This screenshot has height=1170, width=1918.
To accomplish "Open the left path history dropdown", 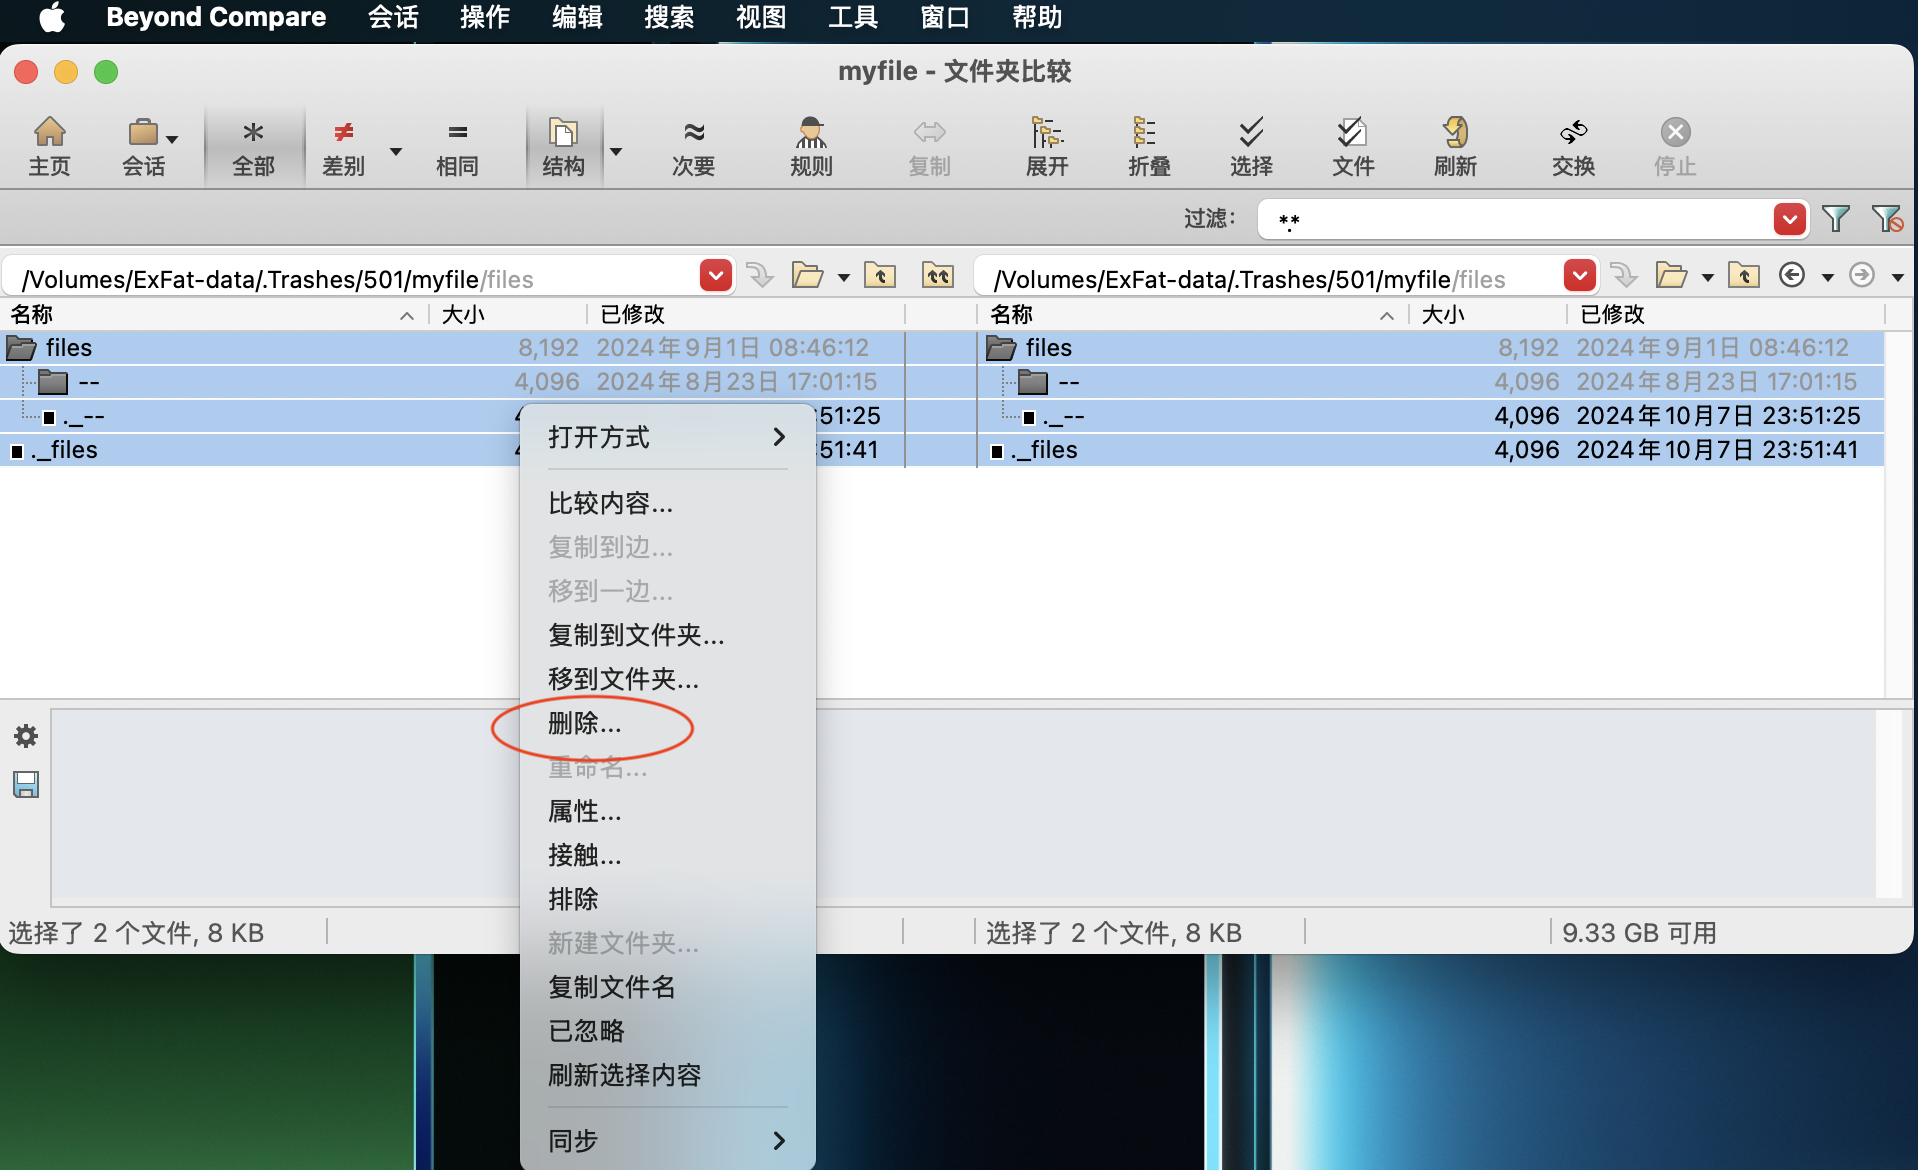I will [716, 275].
